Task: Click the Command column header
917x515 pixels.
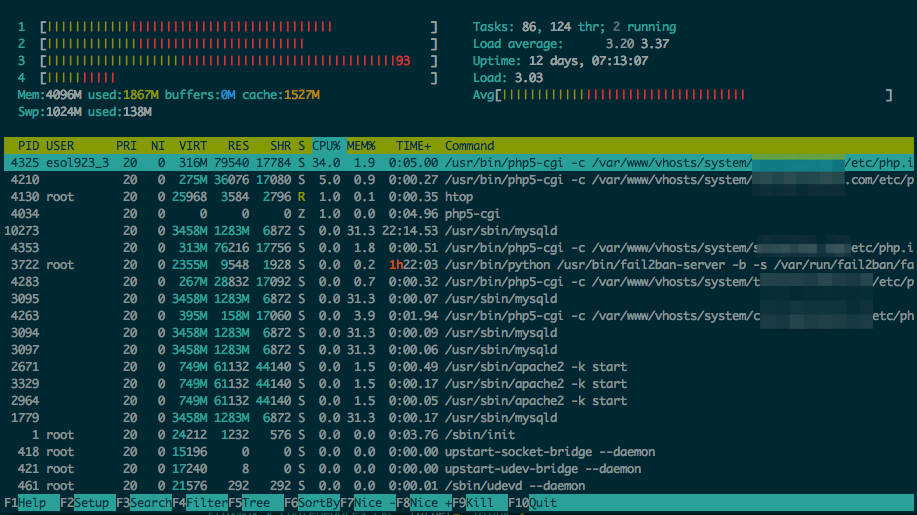Action: (470, 146)
